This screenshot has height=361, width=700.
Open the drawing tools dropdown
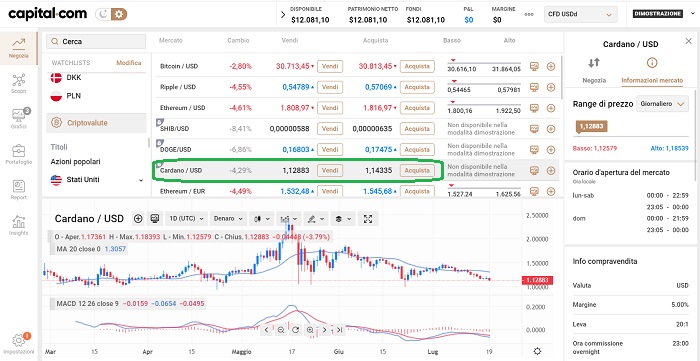(316, 219)
